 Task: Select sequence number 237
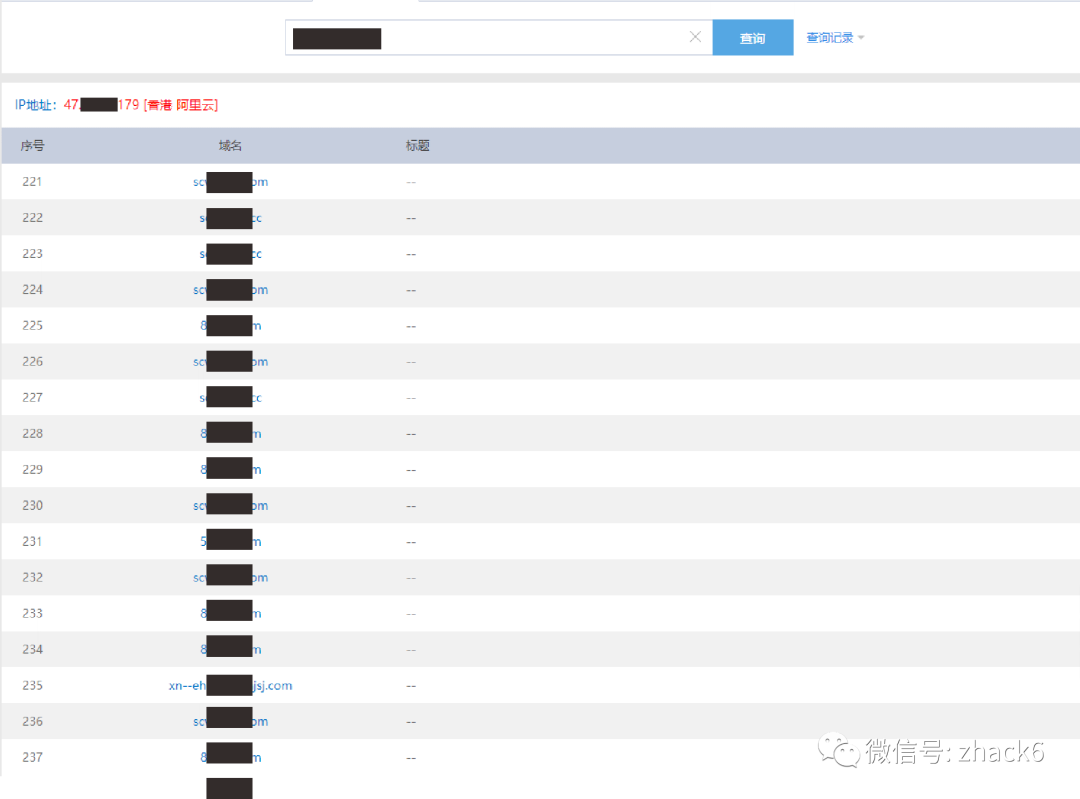coord(32,757)
